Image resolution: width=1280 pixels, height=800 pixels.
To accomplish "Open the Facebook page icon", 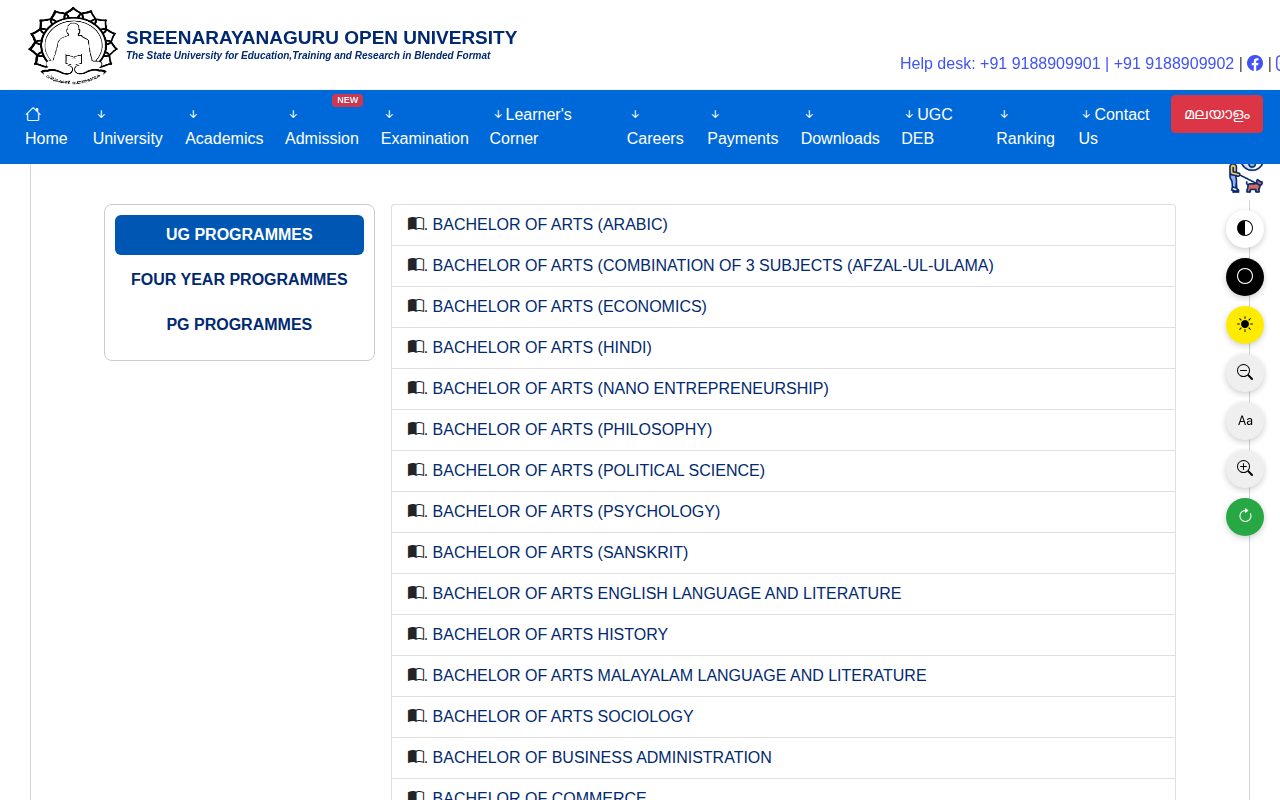I will (1255, 63).
